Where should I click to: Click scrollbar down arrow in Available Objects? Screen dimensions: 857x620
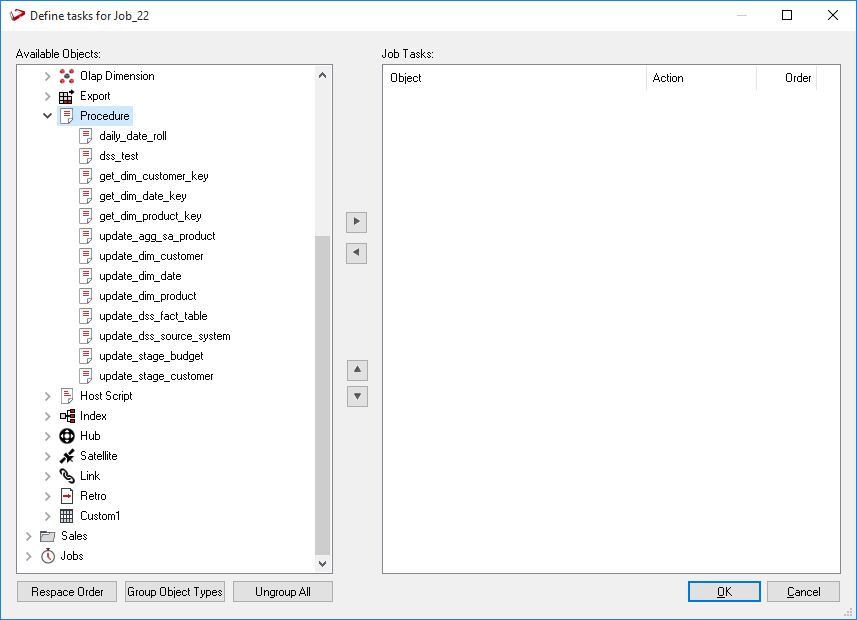pyautogui.click(x=322, y=563)
